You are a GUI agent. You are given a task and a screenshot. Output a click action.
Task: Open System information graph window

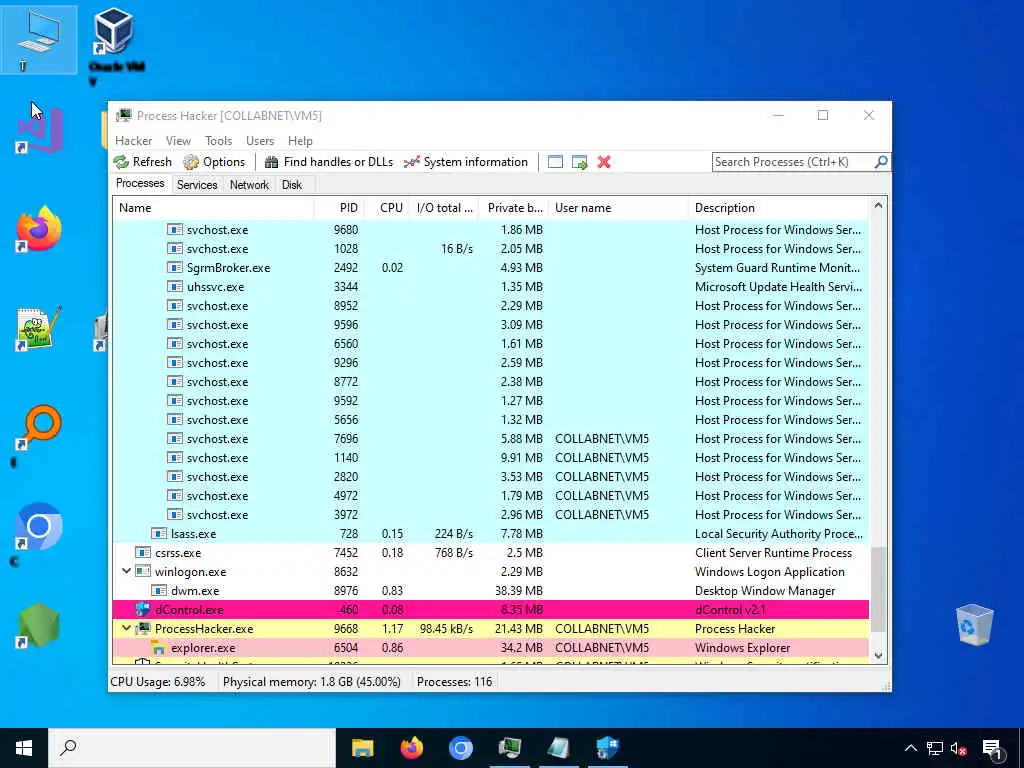466,162
